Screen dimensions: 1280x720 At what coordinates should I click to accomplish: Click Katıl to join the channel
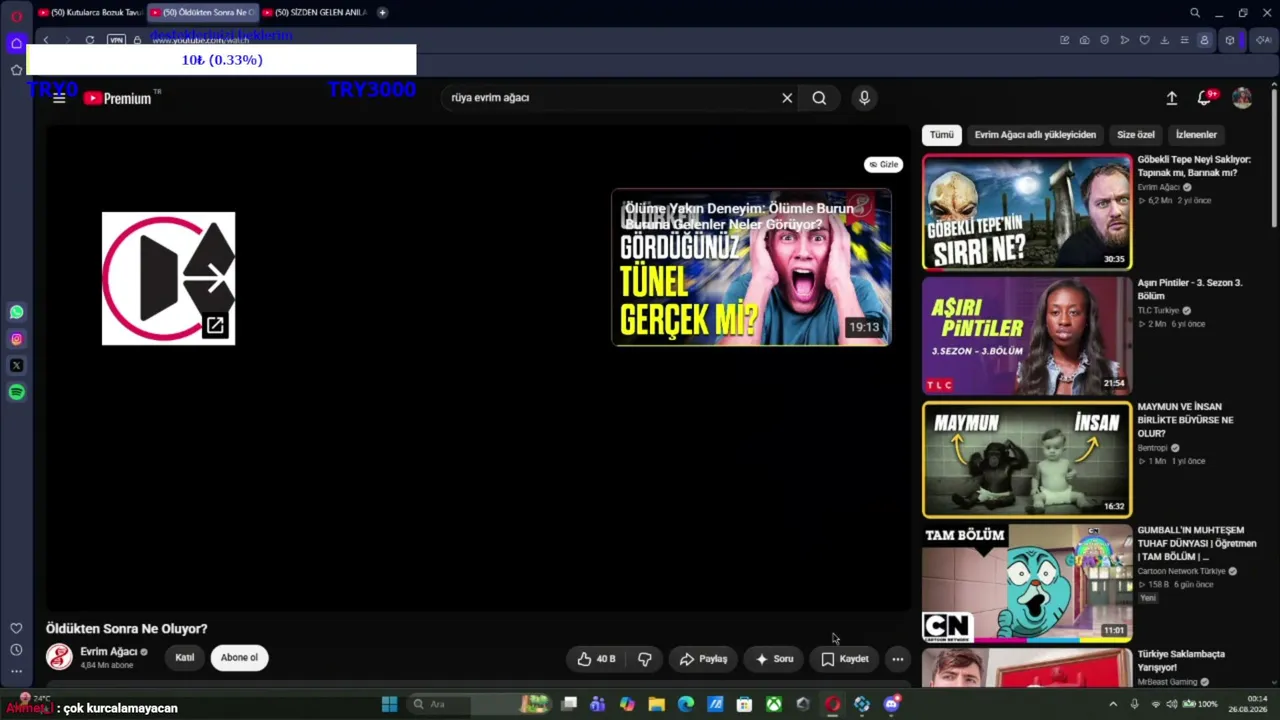(x=185, y=657)
